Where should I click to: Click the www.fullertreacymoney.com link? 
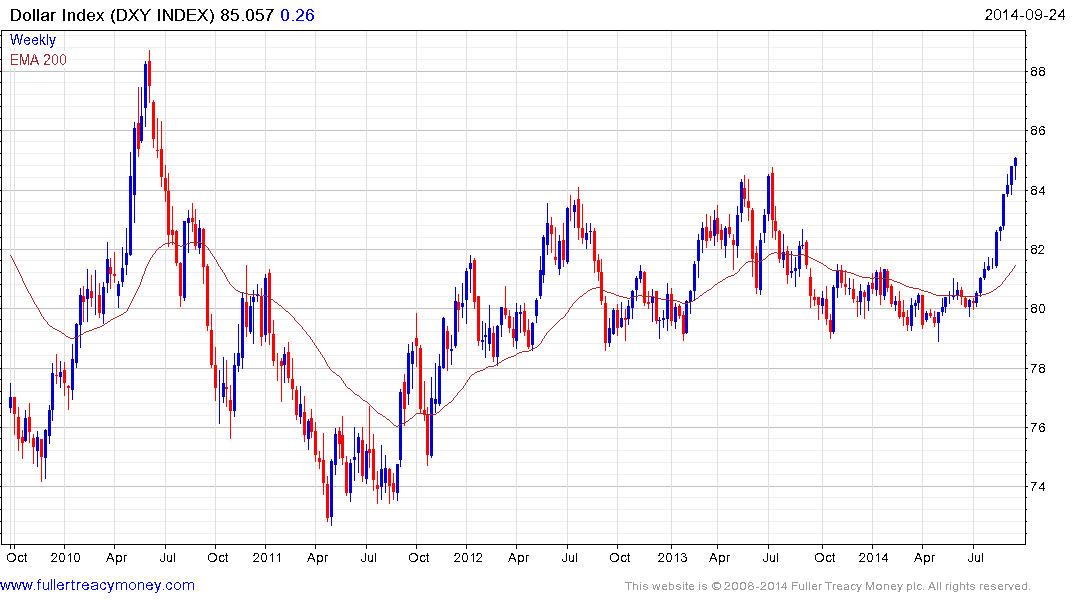[97, 585]
